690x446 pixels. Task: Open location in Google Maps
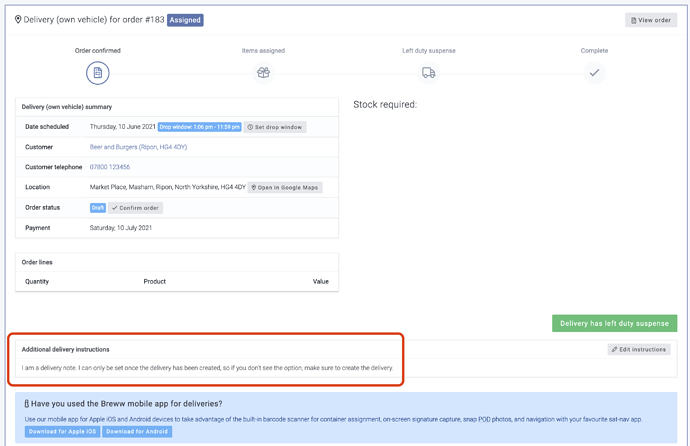point(285,187)
